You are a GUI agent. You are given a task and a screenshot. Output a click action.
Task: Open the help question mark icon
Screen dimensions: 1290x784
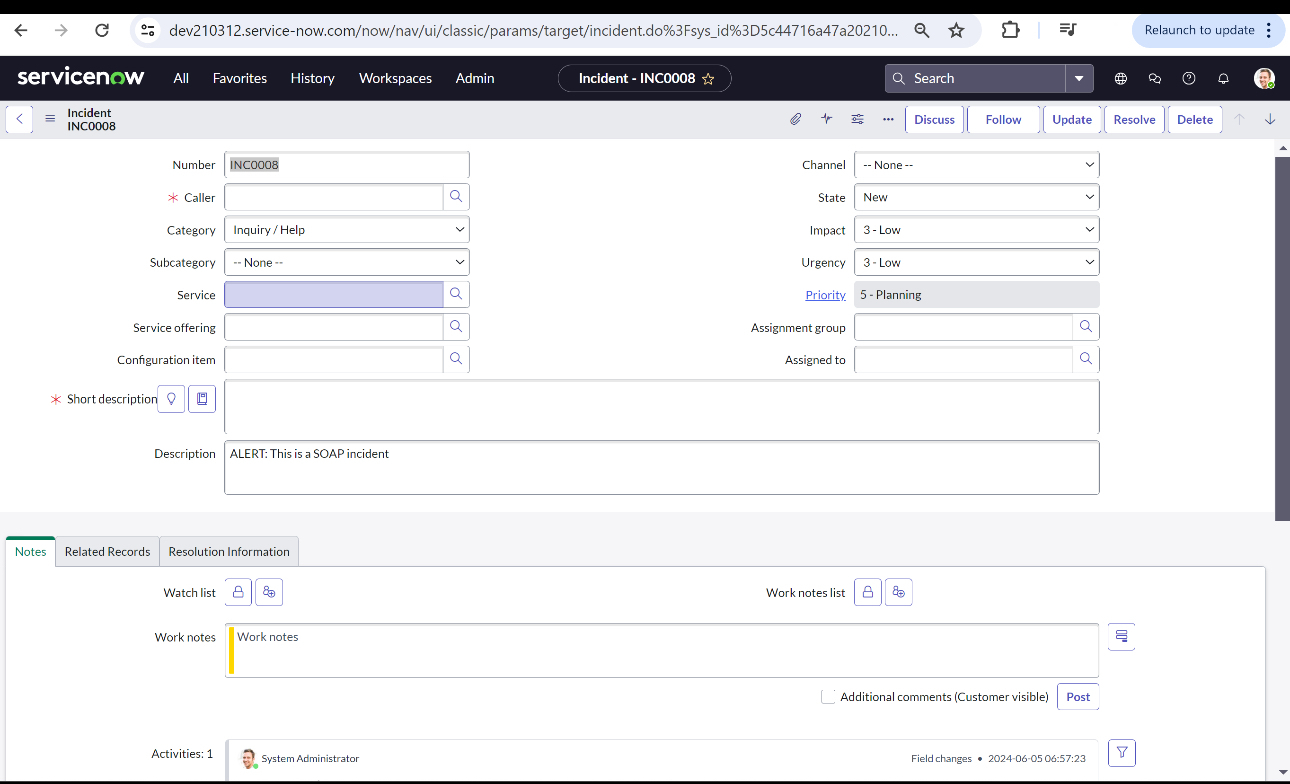click(1188, 78)
